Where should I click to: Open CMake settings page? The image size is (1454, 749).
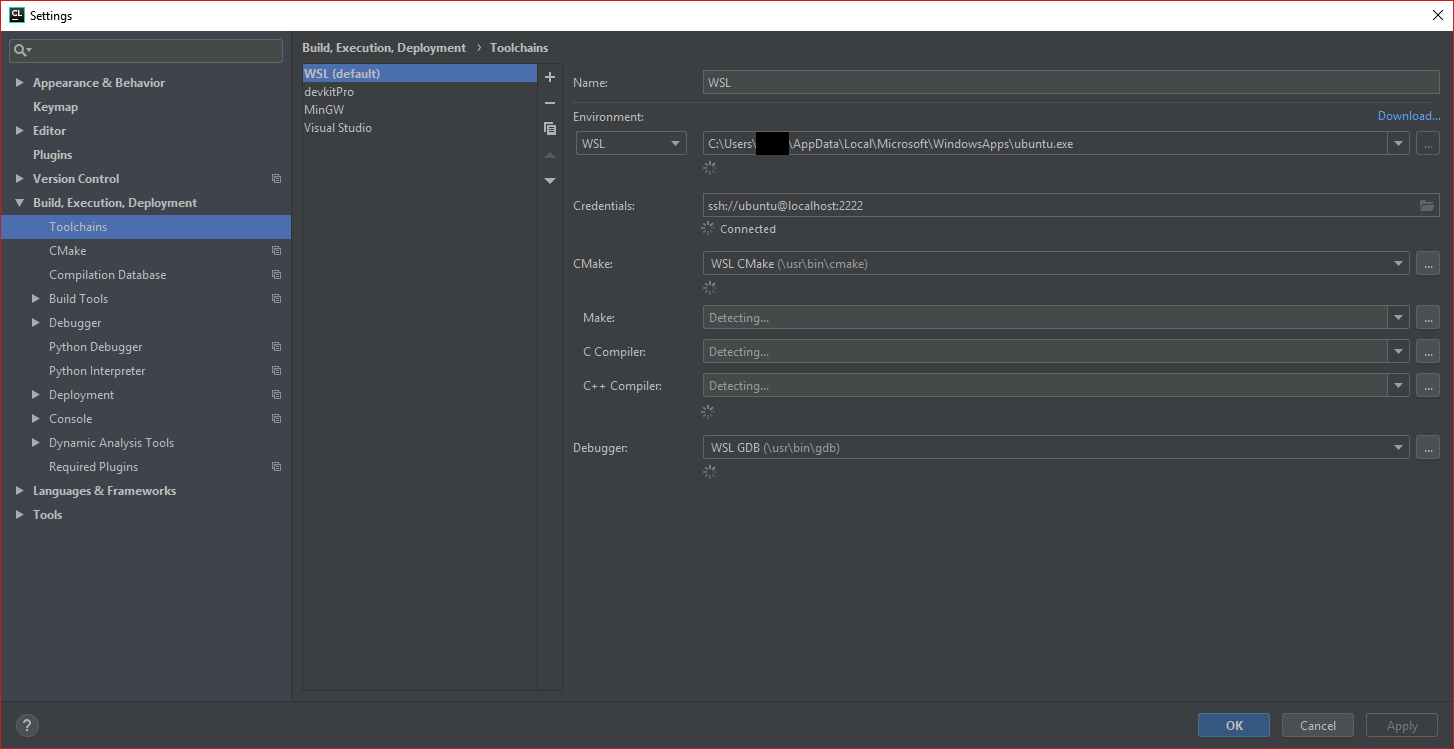pos(68,251)
